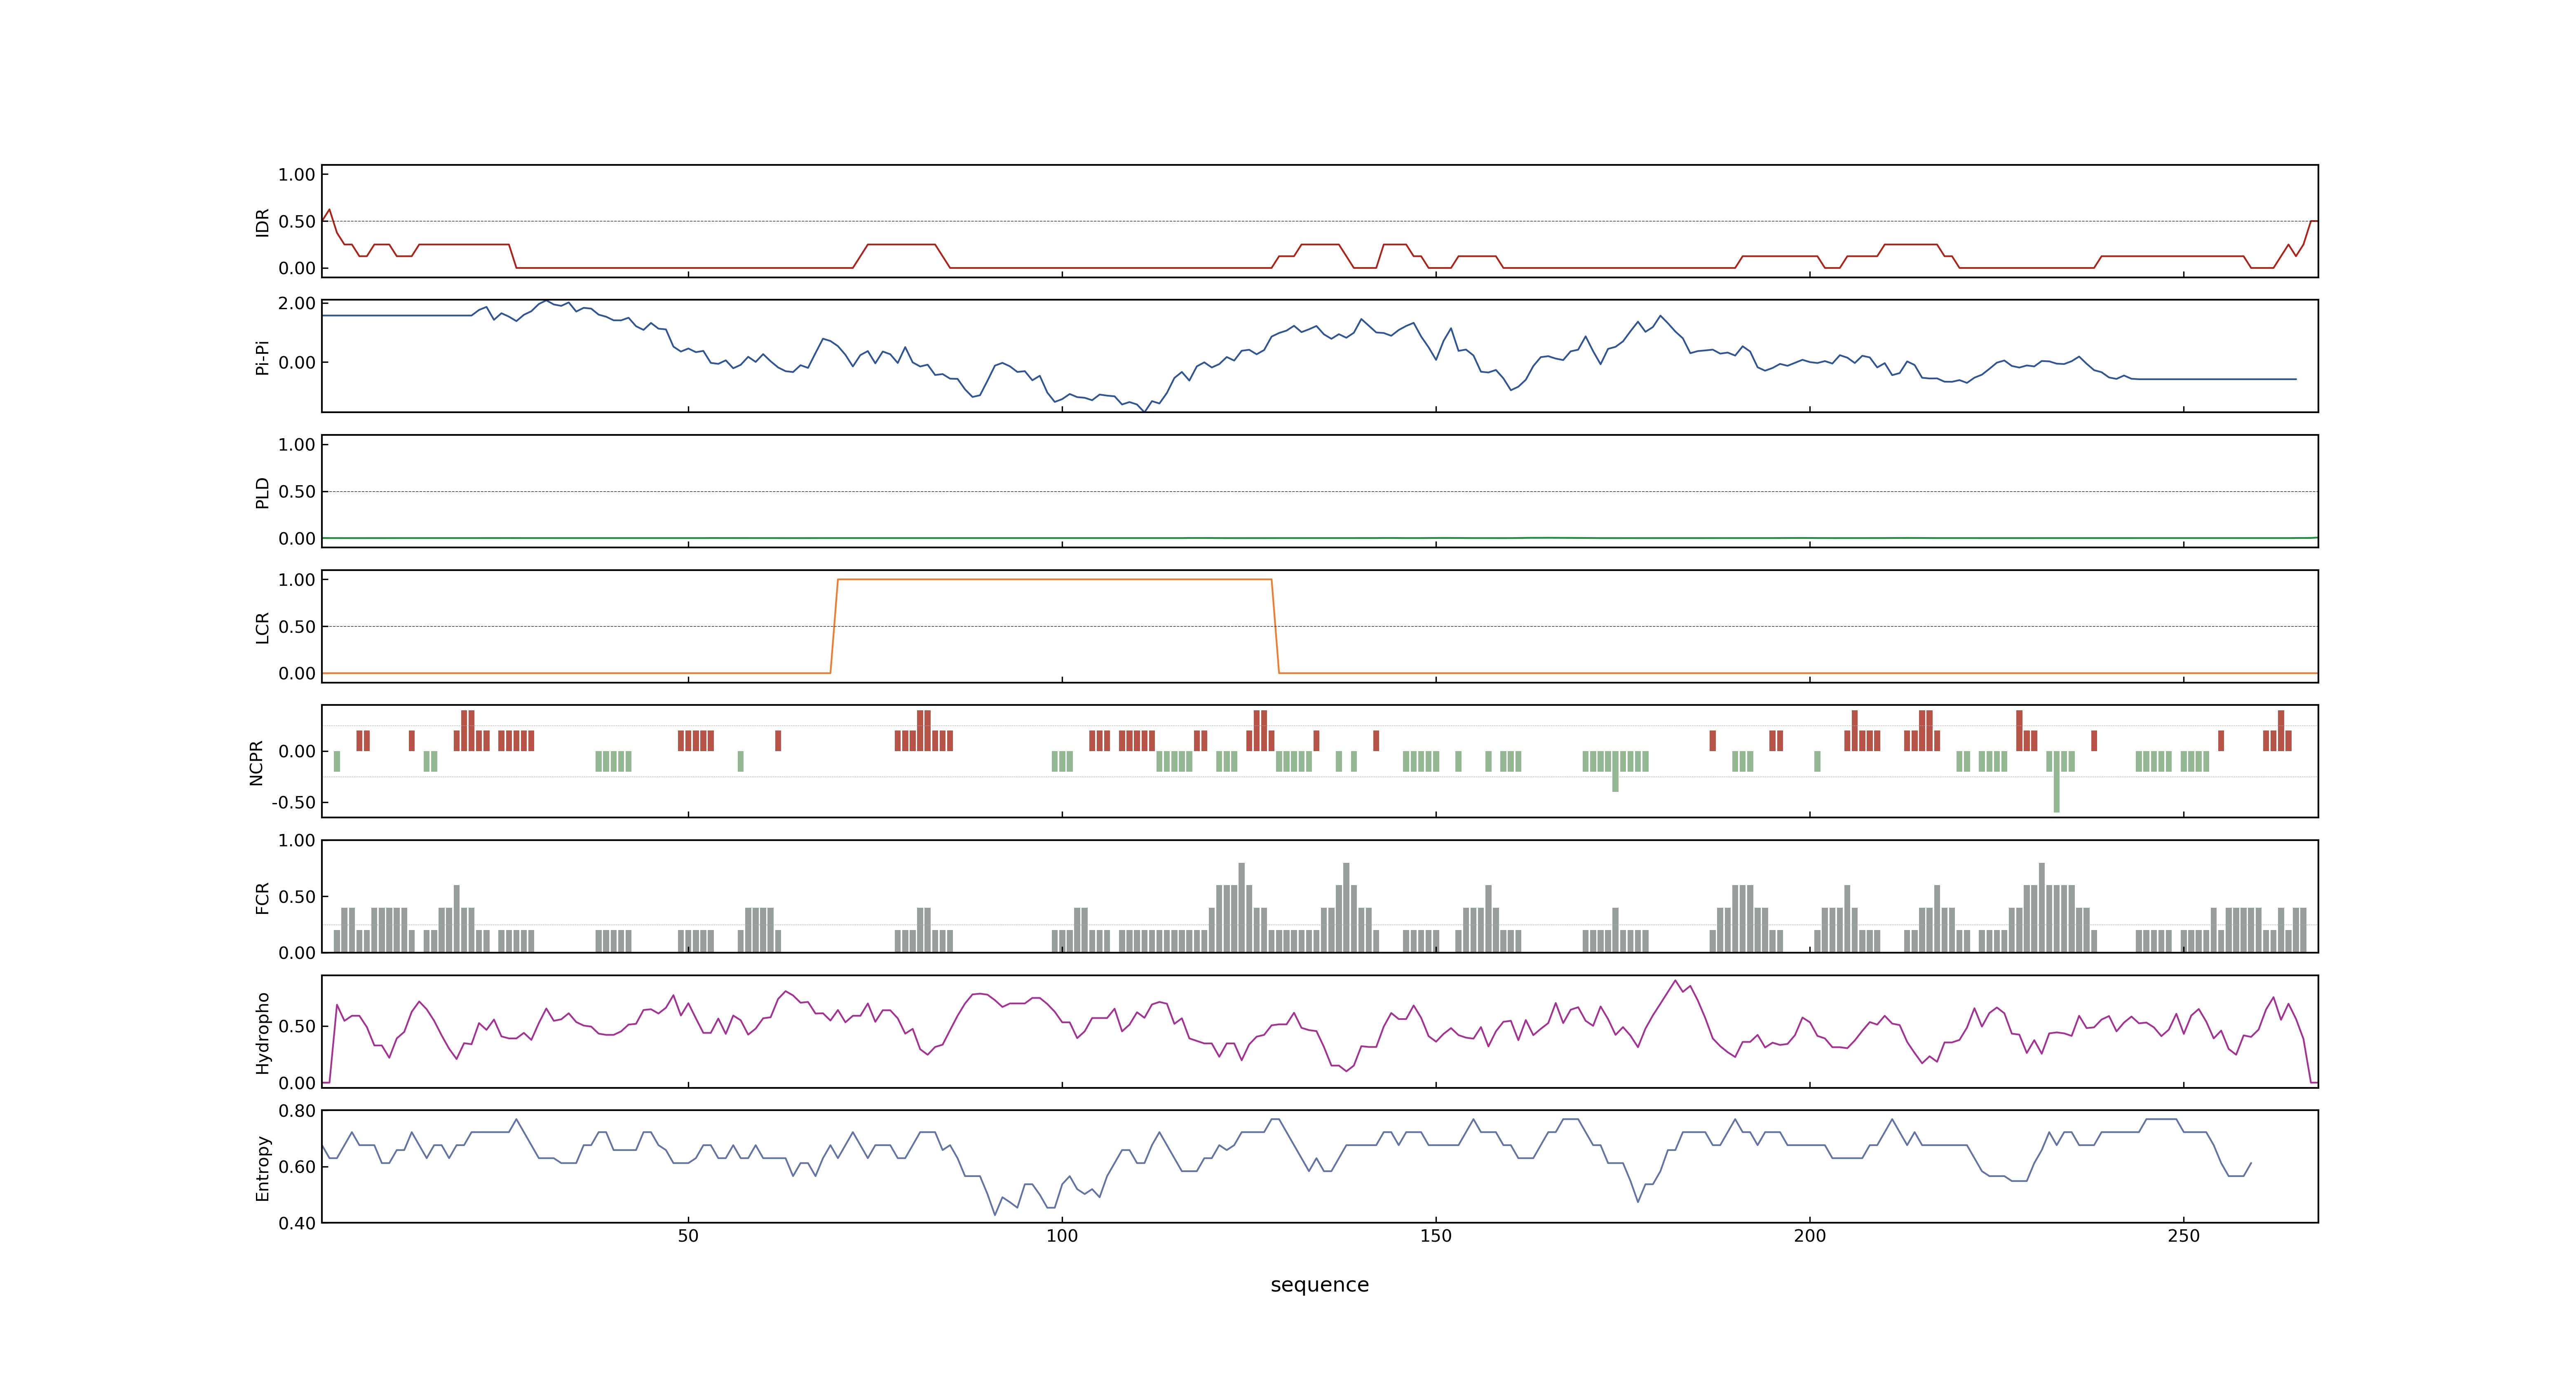Click the x-axis tick label 50

point(688,1236)
